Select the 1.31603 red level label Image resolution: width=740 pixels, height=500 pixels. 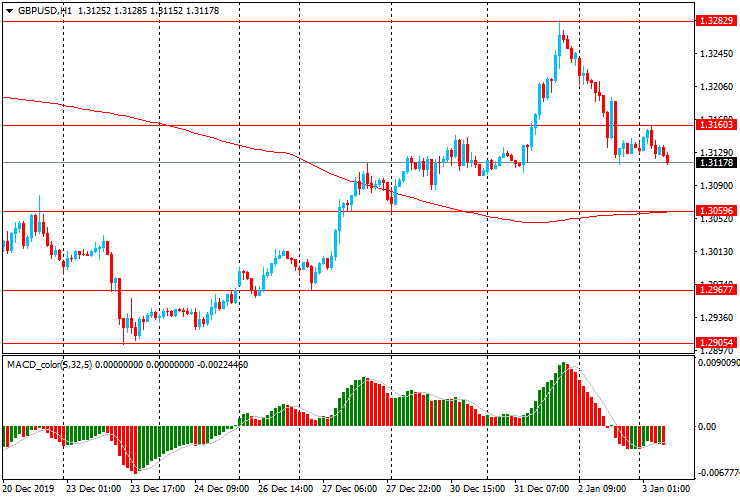(x=716, y=125)
